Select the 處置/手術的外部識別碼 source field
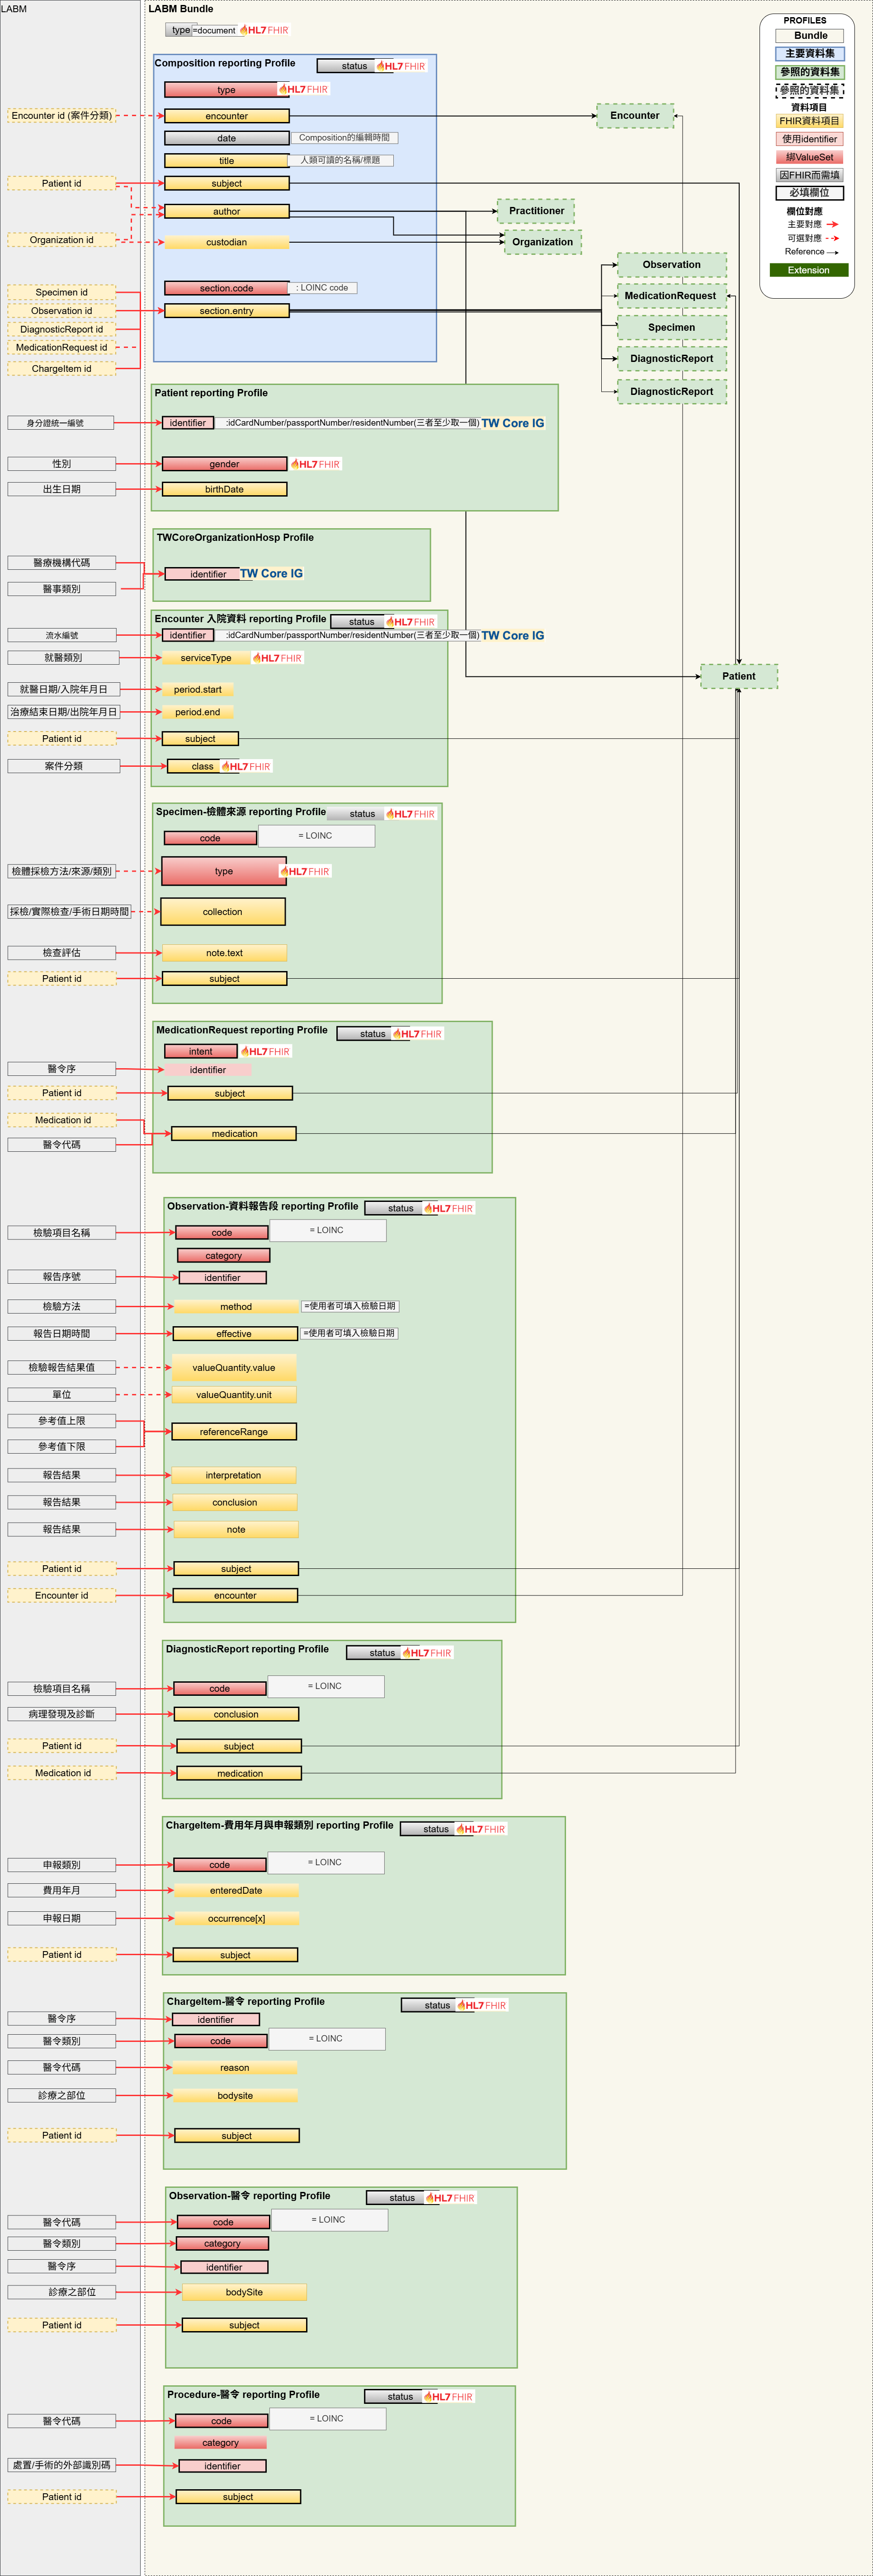Screen dimensions: 873x2576 (x=62, y=2465)
